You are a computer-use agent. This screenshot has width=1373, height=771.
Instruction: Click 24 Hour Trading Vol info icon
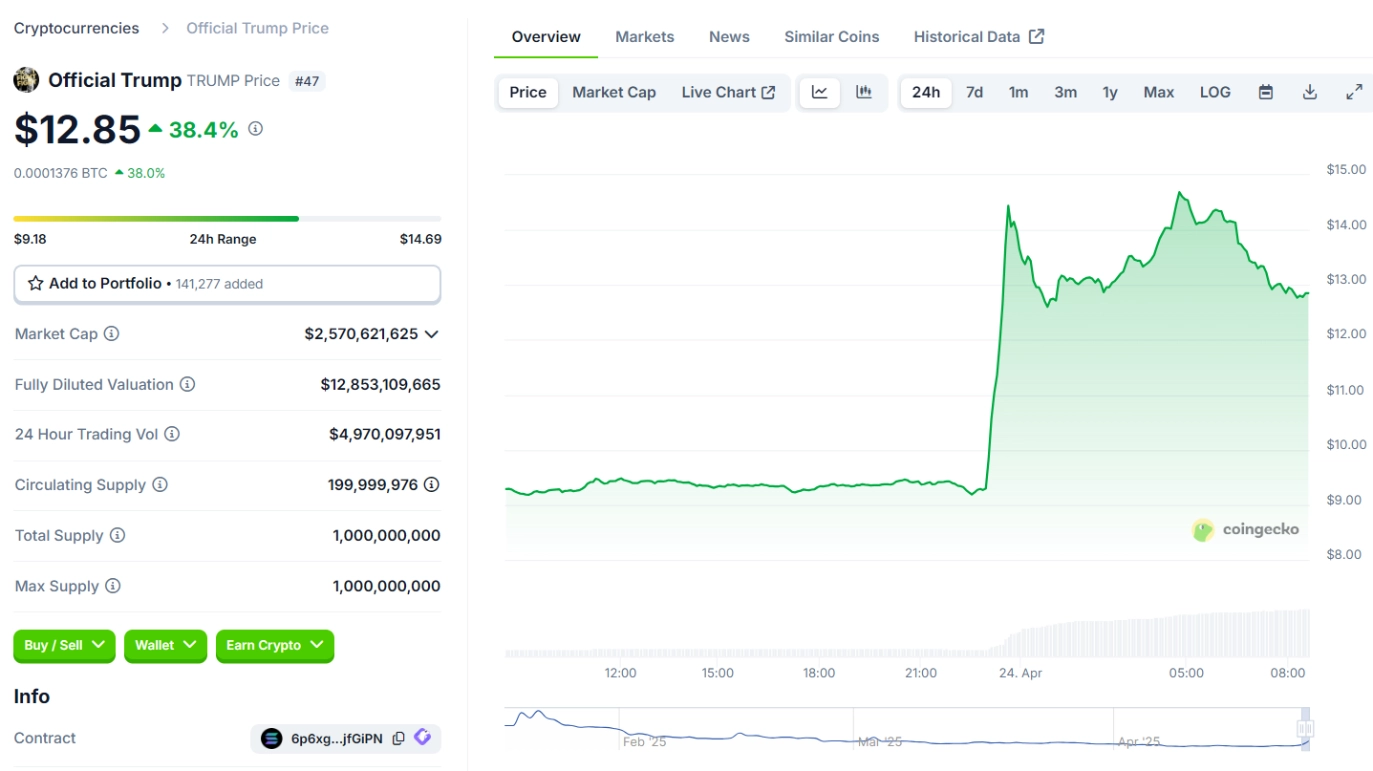172,434
